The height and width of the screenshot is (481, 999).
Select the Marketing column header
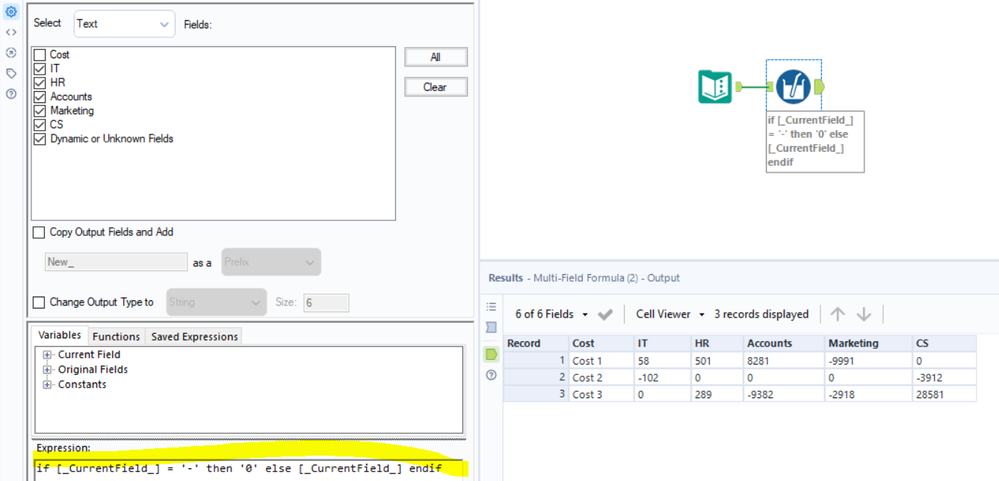click(x=868, y=343)
